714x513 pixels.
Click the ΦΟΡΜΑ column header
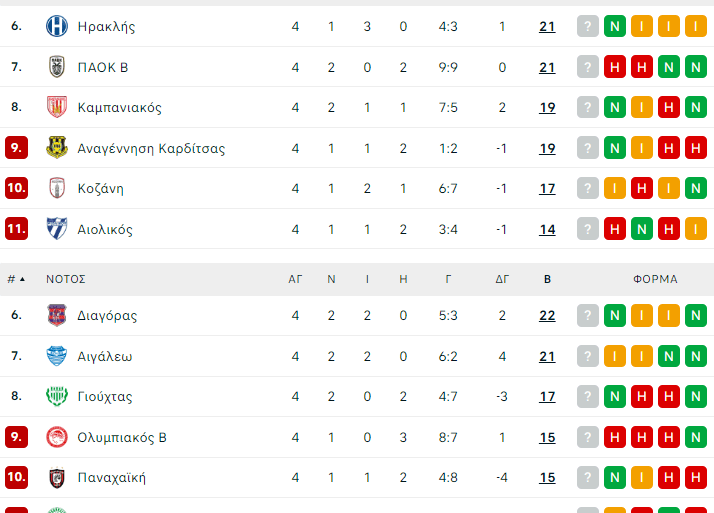pos(655,279)
